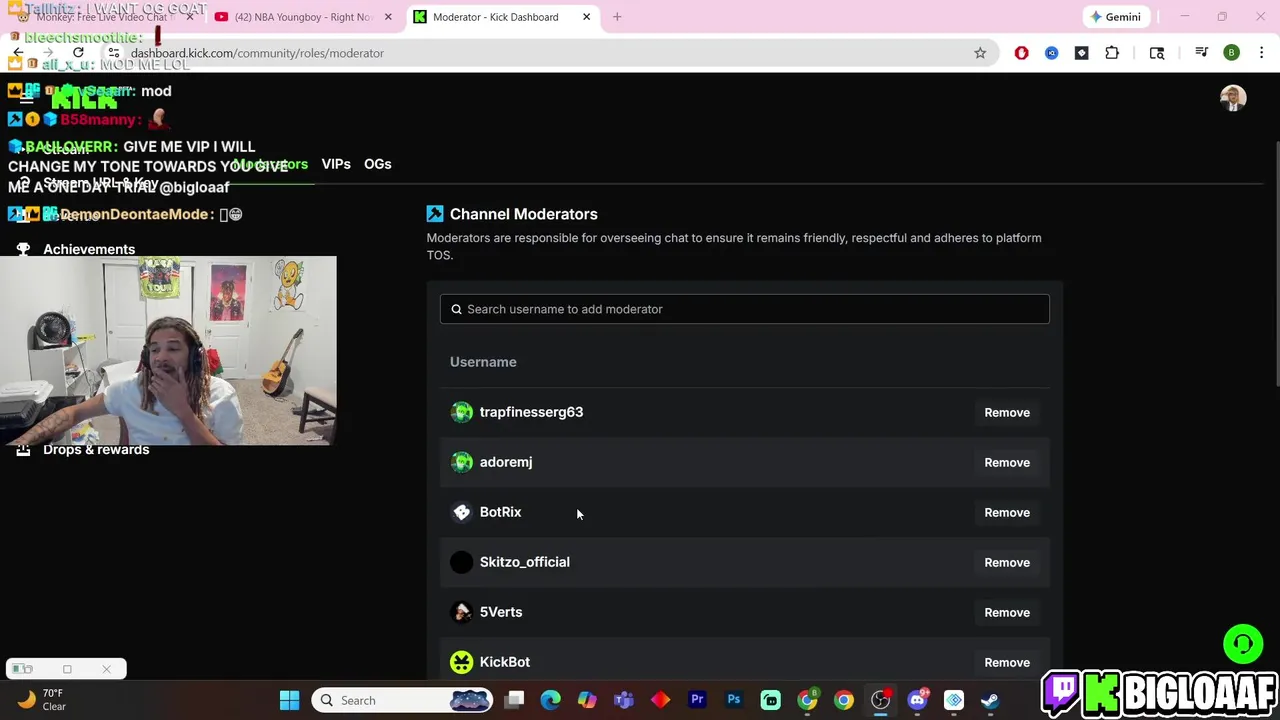1280x720 pixels.
Task: Open the green support headset chat button
Action: click(1243, 644)
